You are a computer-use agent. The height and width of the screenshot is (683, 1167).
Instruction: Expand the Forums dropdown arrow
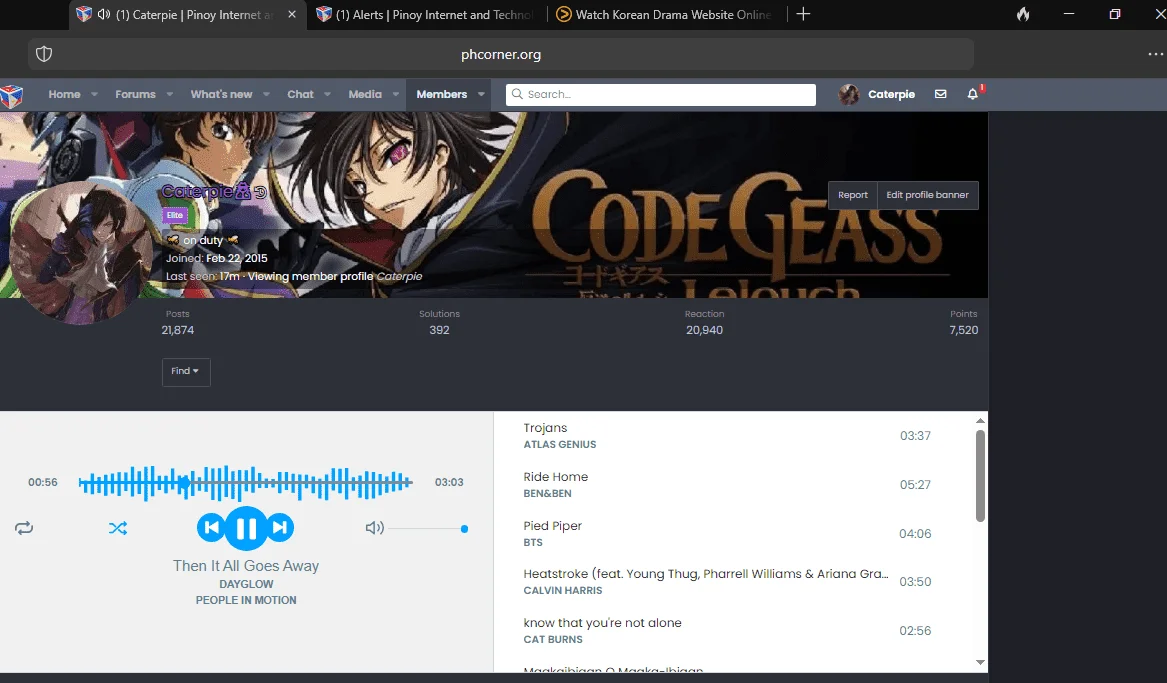point(170,94)
